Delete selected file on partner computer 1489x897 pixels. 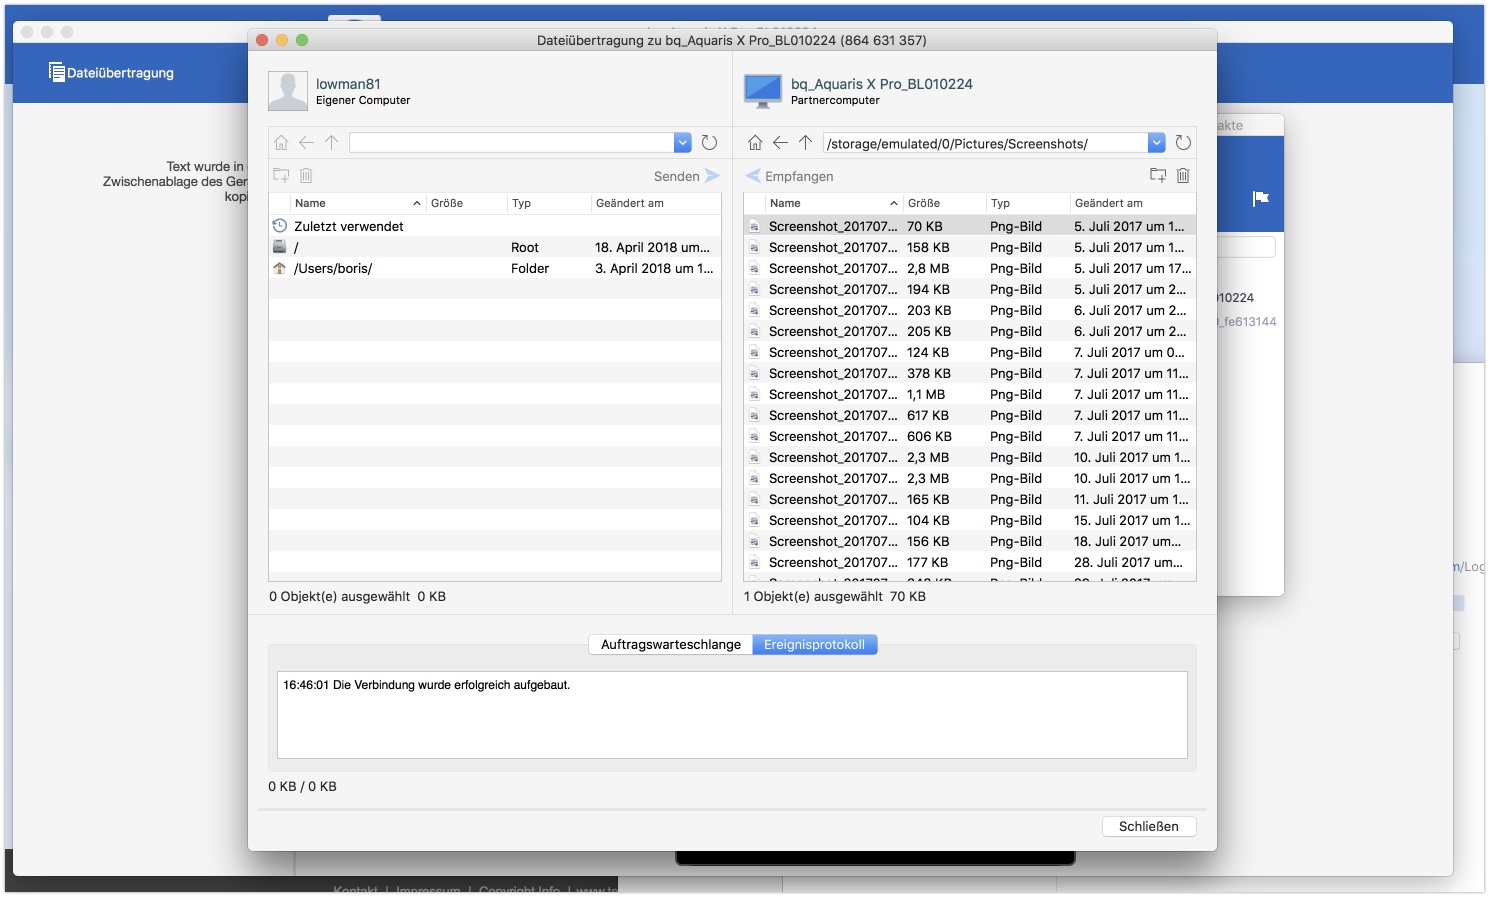[x=1183, y=176]
